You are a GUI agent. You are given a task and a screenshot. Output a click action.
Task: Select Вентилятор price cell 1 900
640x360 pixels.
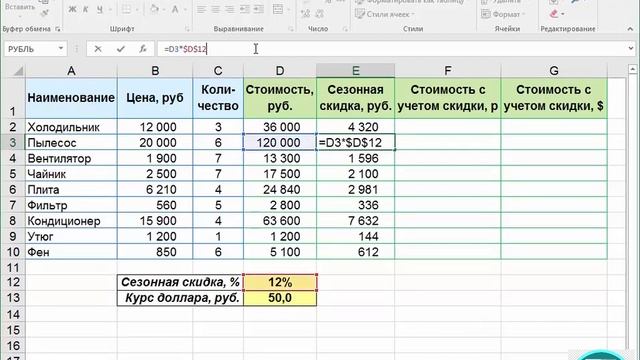tap(155, 158)
